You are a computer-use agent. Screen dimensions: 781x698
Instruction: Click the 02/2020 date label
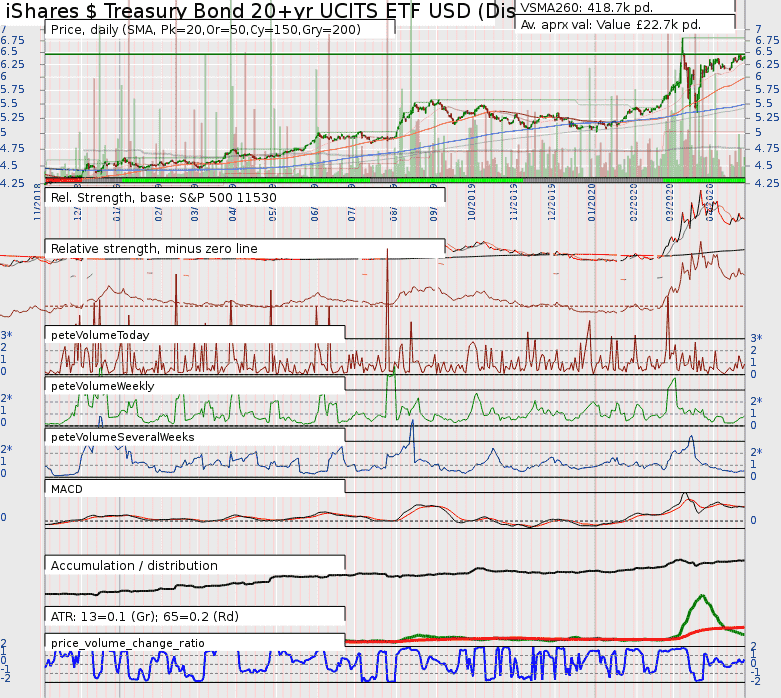(633, 202)
